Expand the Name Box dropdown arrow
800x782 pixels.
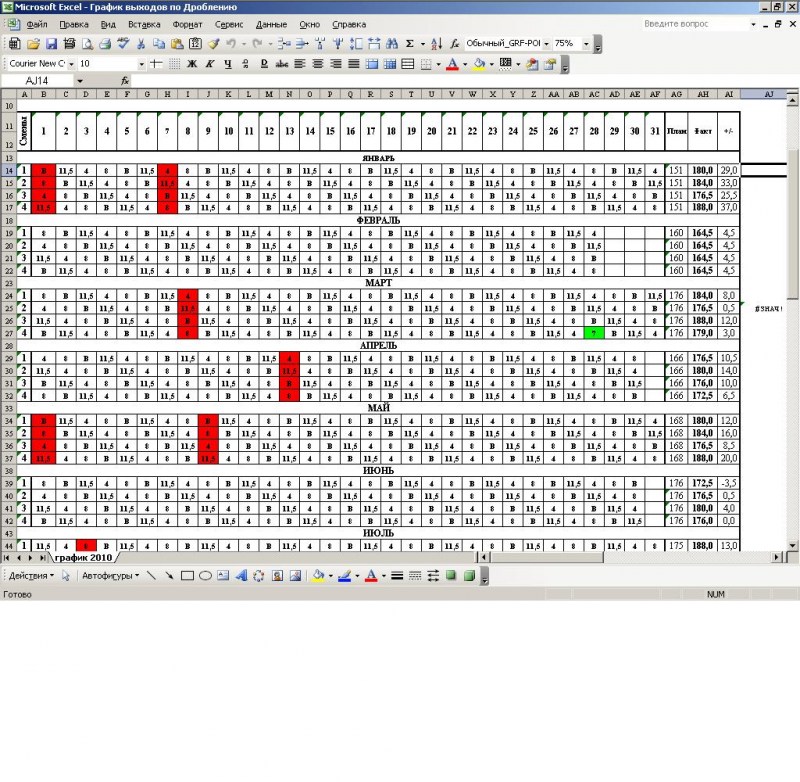tap(80, 81)
